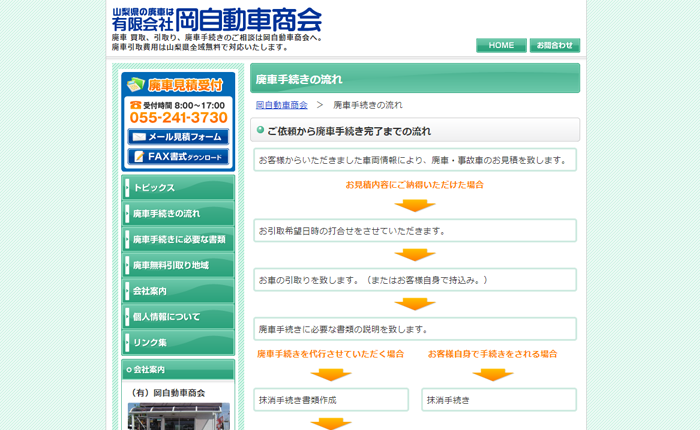
Task: Click step box 廃車手続きに必要な書類の説明
Action: 415,329
